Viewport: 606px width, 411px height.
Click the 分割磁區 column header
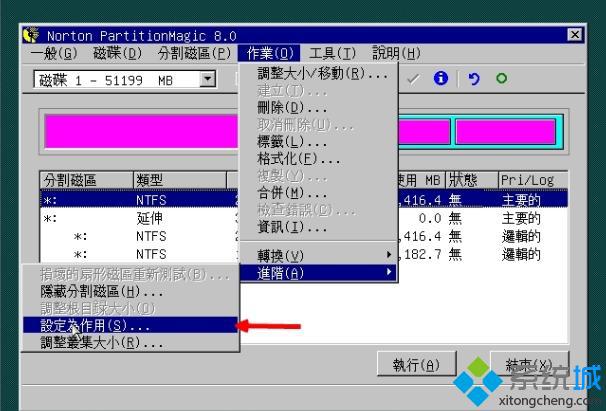(87, 180)
